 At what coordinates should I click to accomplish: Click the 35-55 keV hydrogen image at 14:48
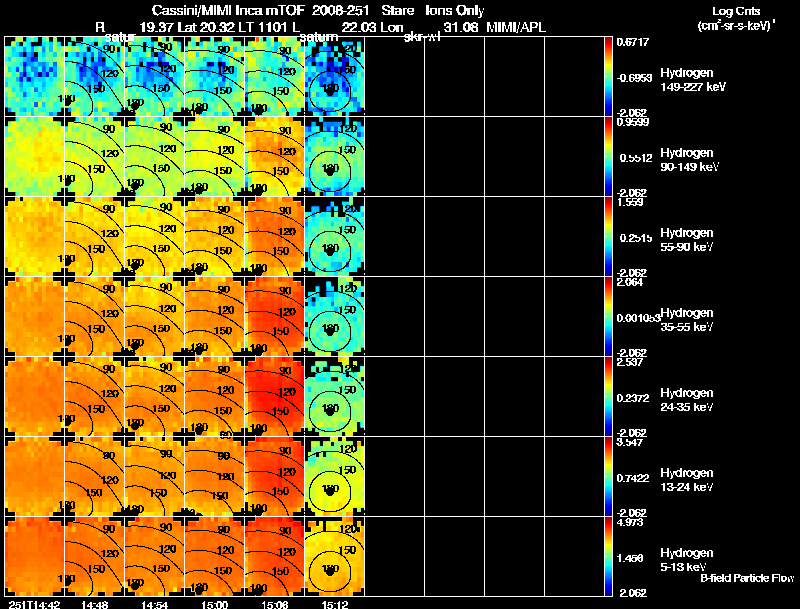coord(94,317)
